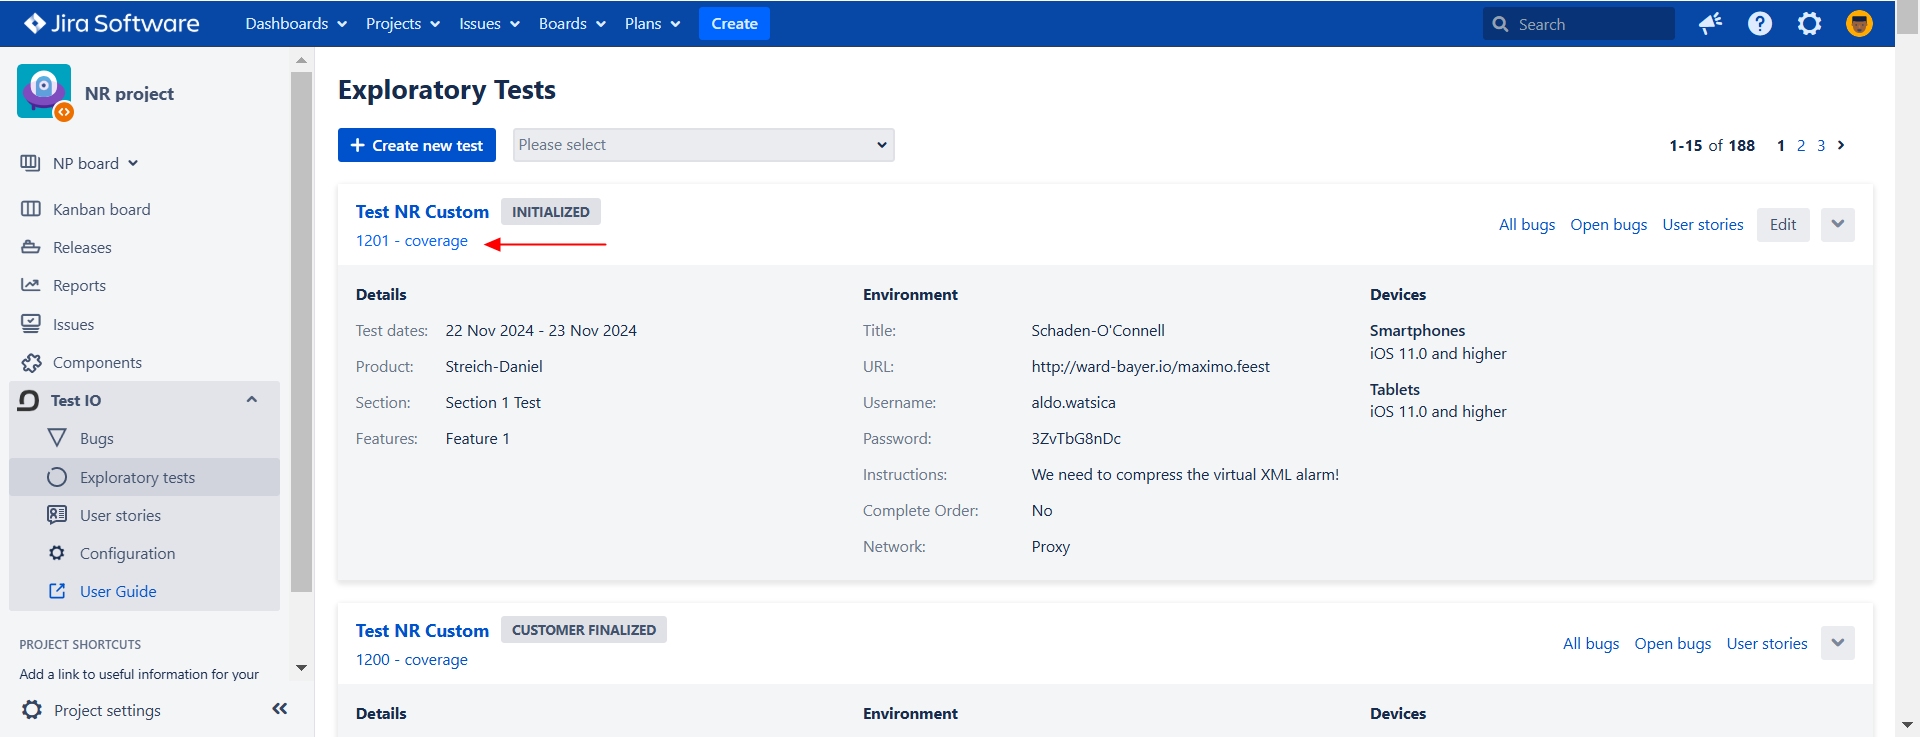
Task: Open Open bugs for test 1200
Action: pyautogui.click(x=1673, y=643)
